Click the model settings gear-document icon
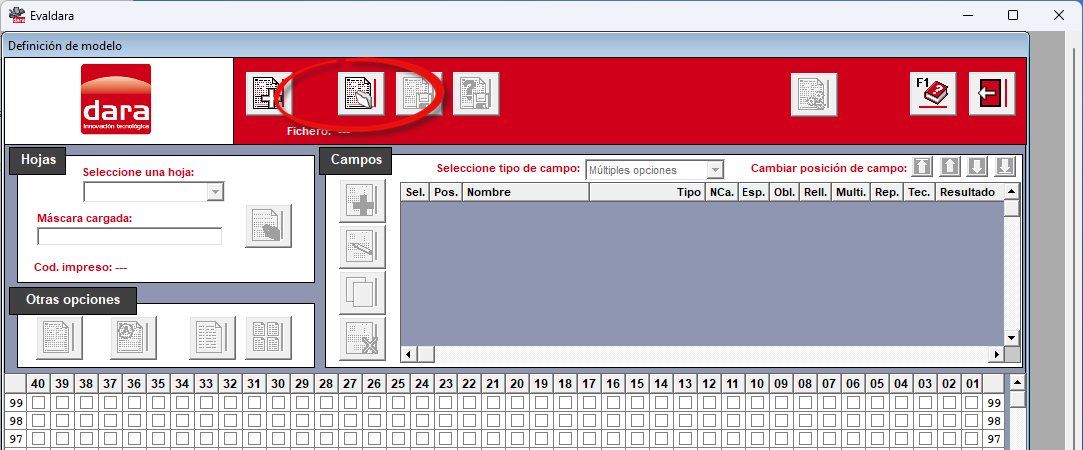This screenshot has height=450, width=1083. pyautogui.click(x=814, y=94)
